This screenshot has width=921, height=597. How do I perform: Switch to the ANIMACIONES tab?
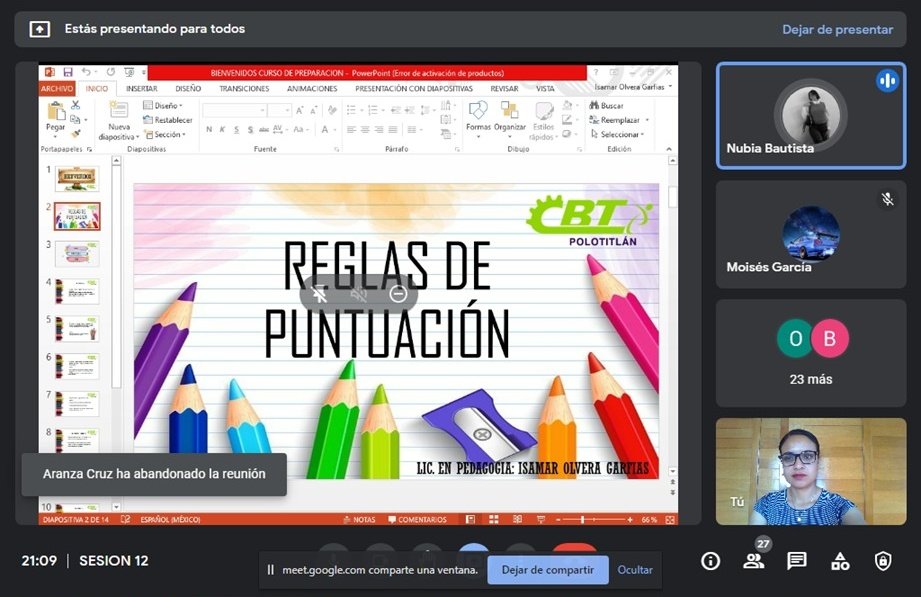tap(312, 89)
